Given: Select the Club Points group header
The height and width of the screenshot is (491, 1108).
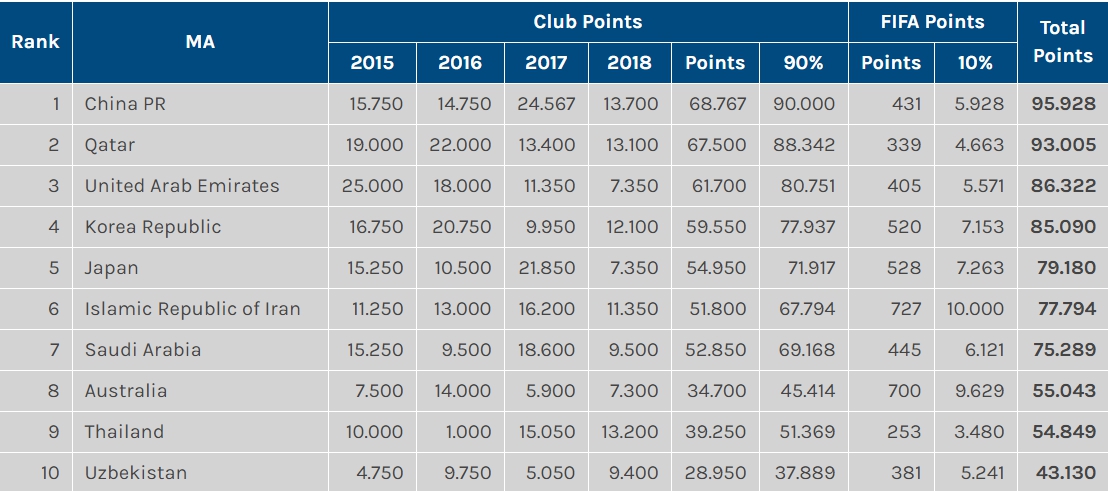Looking at the screenshot, I should (587, 21).
